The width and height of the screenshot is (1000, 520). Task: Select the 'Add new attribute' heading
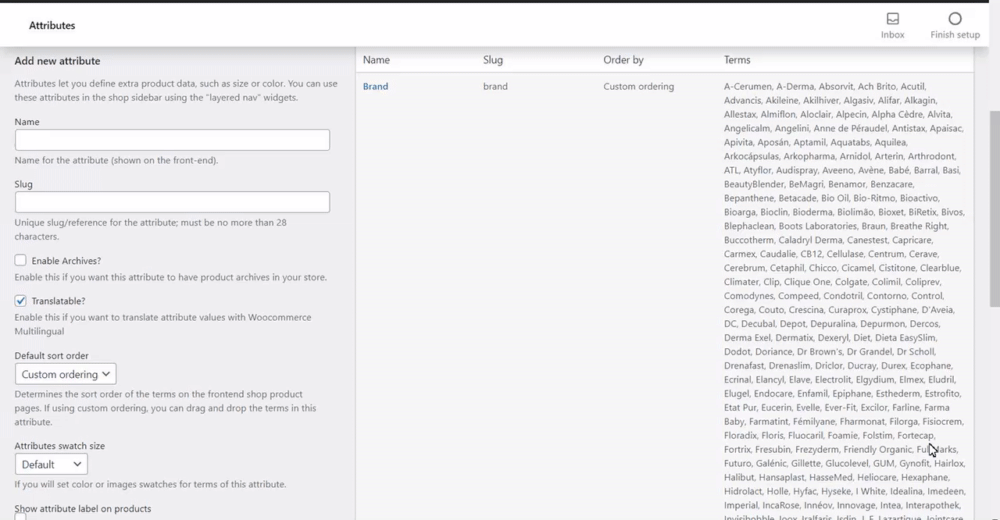tap(57, 61)
